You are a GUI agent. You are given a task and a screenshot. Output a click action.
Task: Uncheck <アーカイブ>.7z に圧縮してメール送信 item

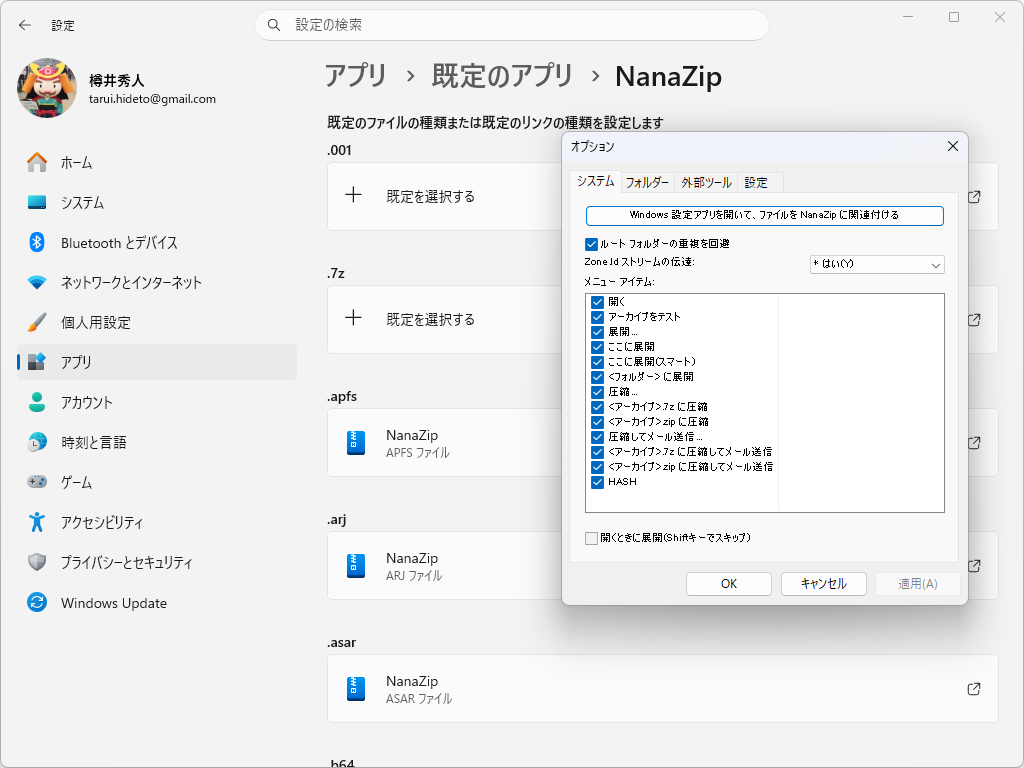[597, 452]
